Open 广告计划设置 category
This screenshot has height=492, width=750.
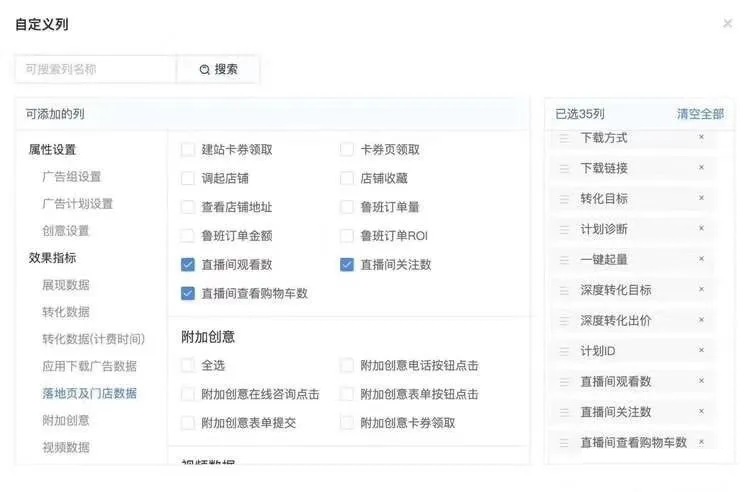(77, 204)
